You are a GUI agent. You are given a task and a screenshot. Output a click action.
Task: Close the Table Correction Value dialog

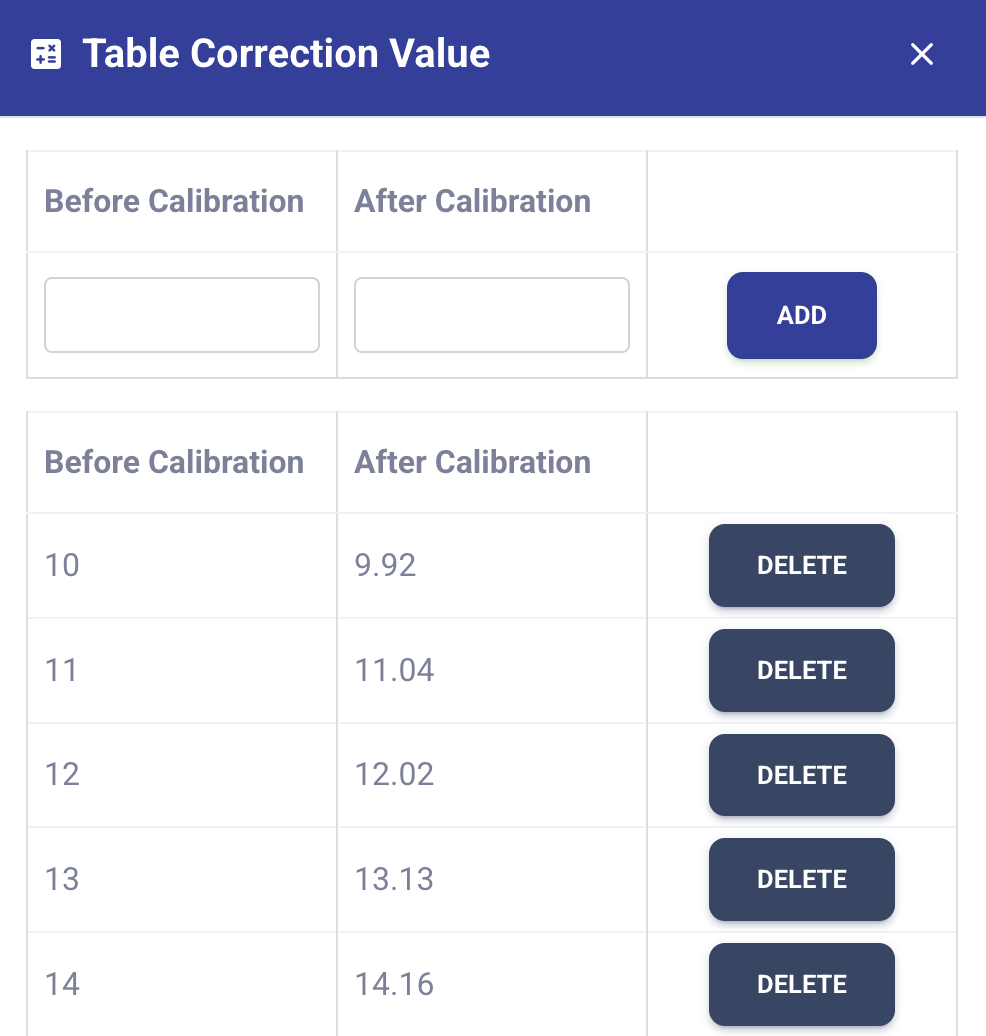point(921,54)
